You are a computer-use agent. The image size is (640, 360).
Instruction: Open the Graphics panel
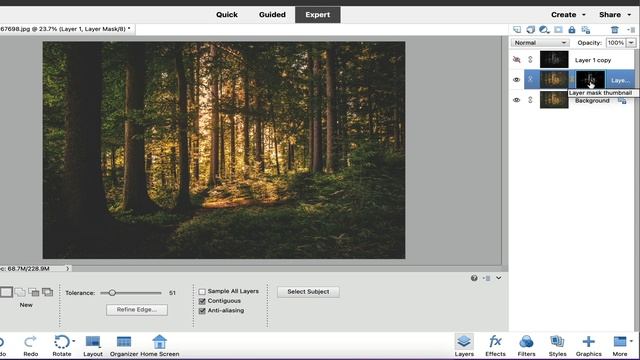tap(589, 346)
